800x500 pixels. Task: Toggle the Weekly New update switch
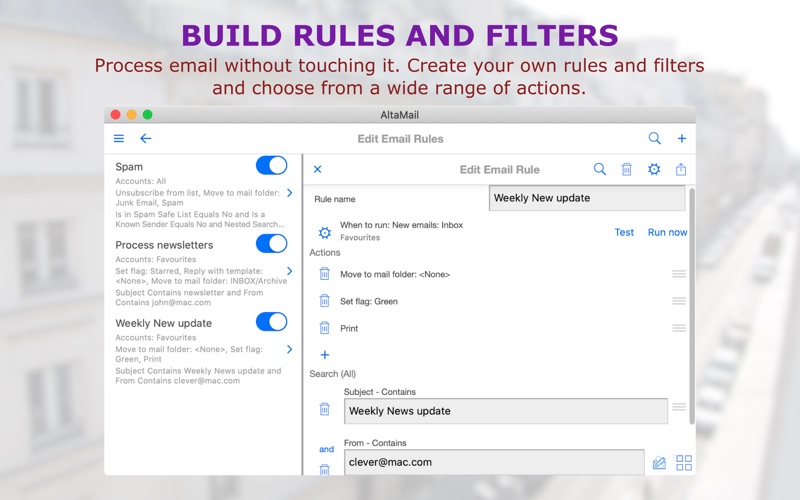(271, 322)
